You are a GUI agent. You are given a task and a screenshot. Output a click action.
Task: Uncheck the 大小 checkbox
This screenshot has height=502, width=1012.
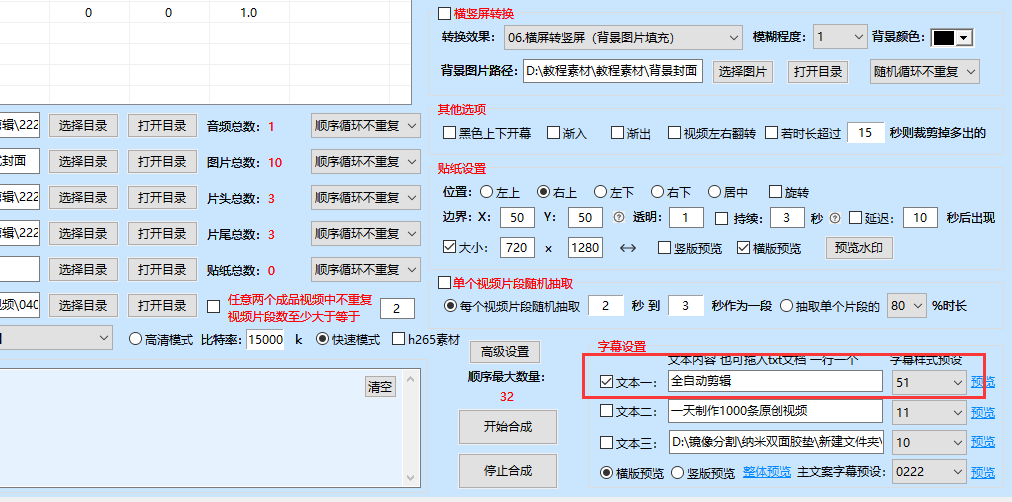click(449, 248)
